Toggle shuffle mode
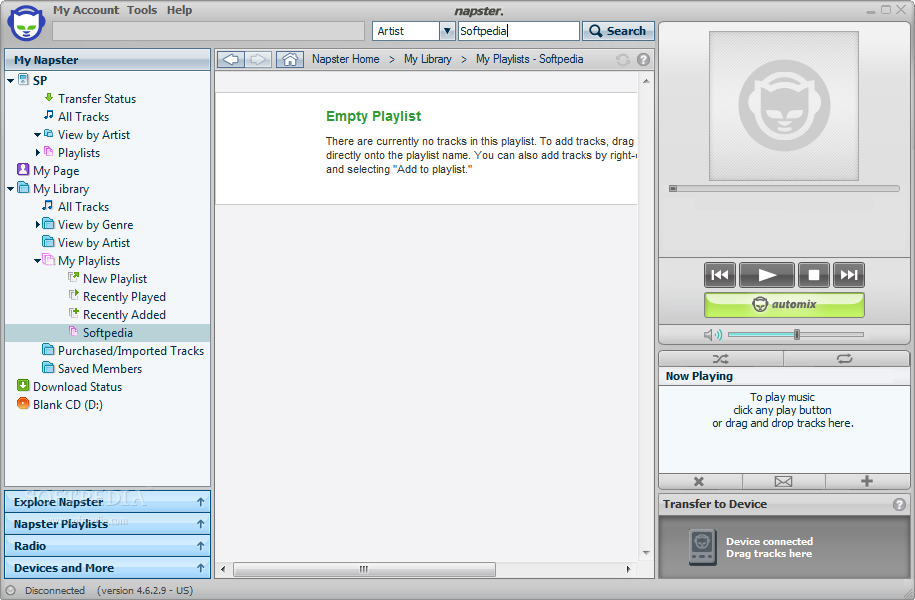915x600 pixels. click(721, 359)
